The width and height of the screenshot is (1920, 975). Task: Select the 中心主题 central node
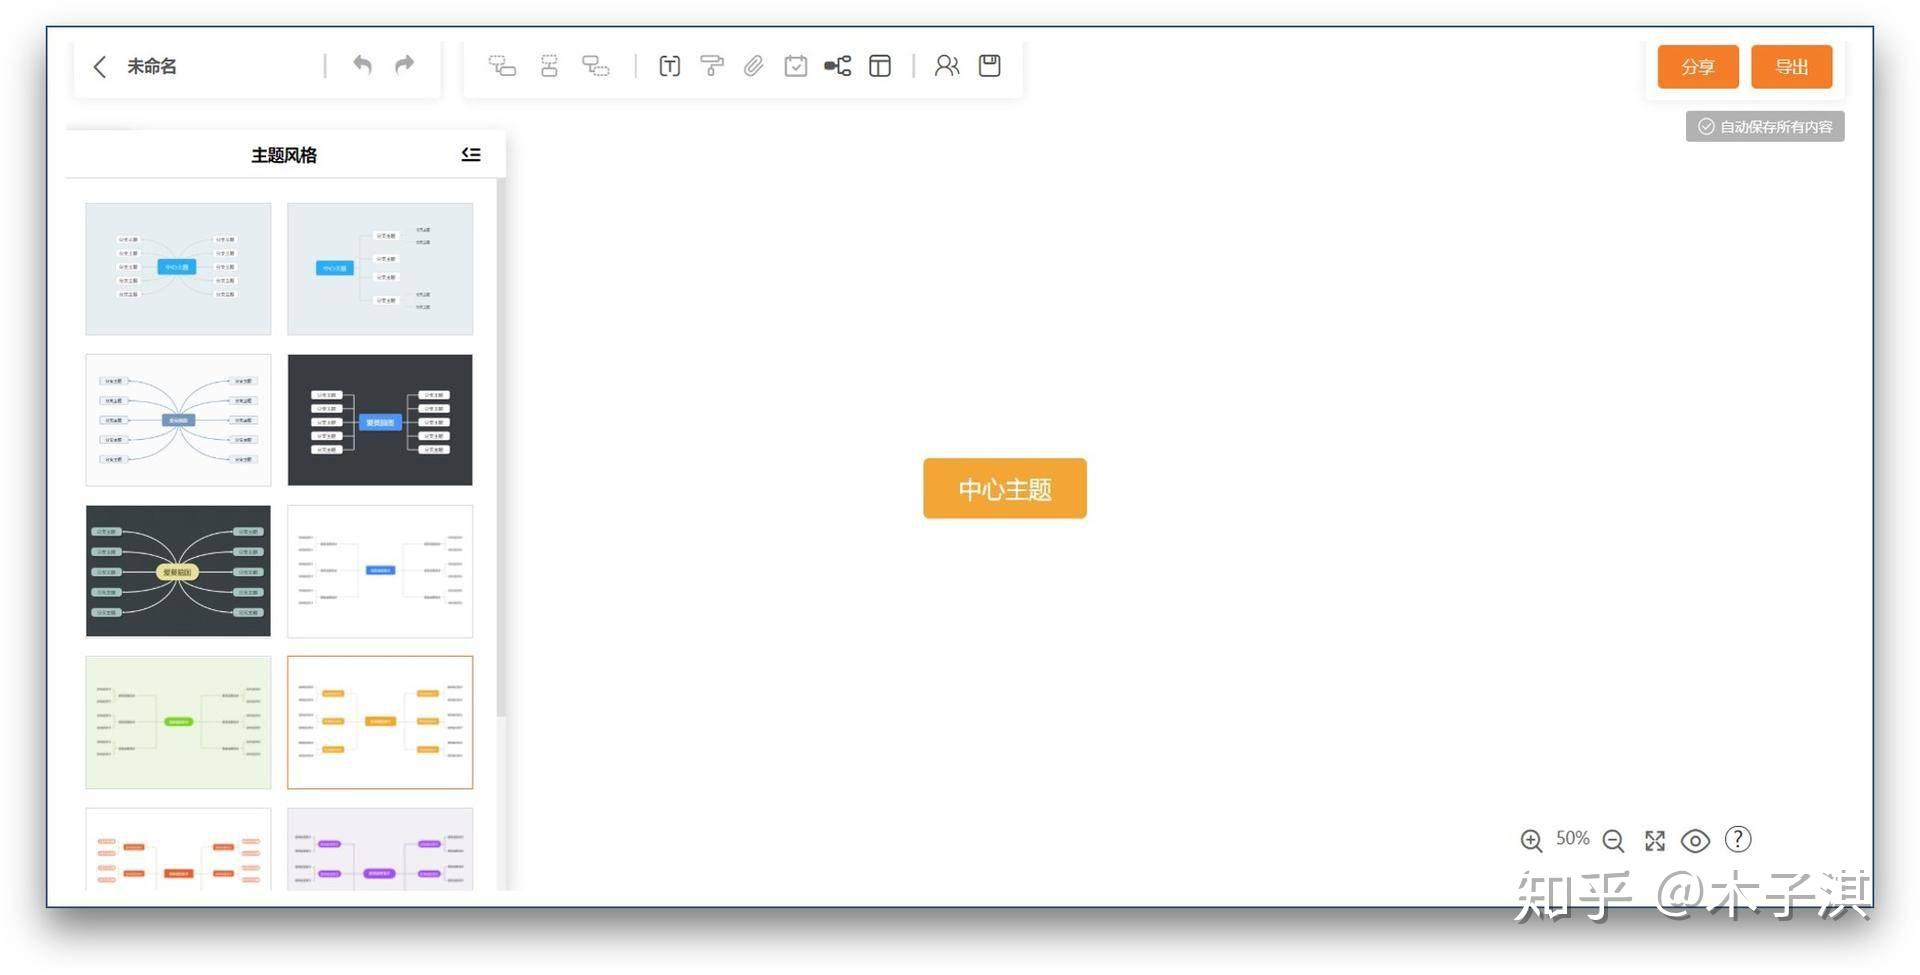[x=1005, y=488]
